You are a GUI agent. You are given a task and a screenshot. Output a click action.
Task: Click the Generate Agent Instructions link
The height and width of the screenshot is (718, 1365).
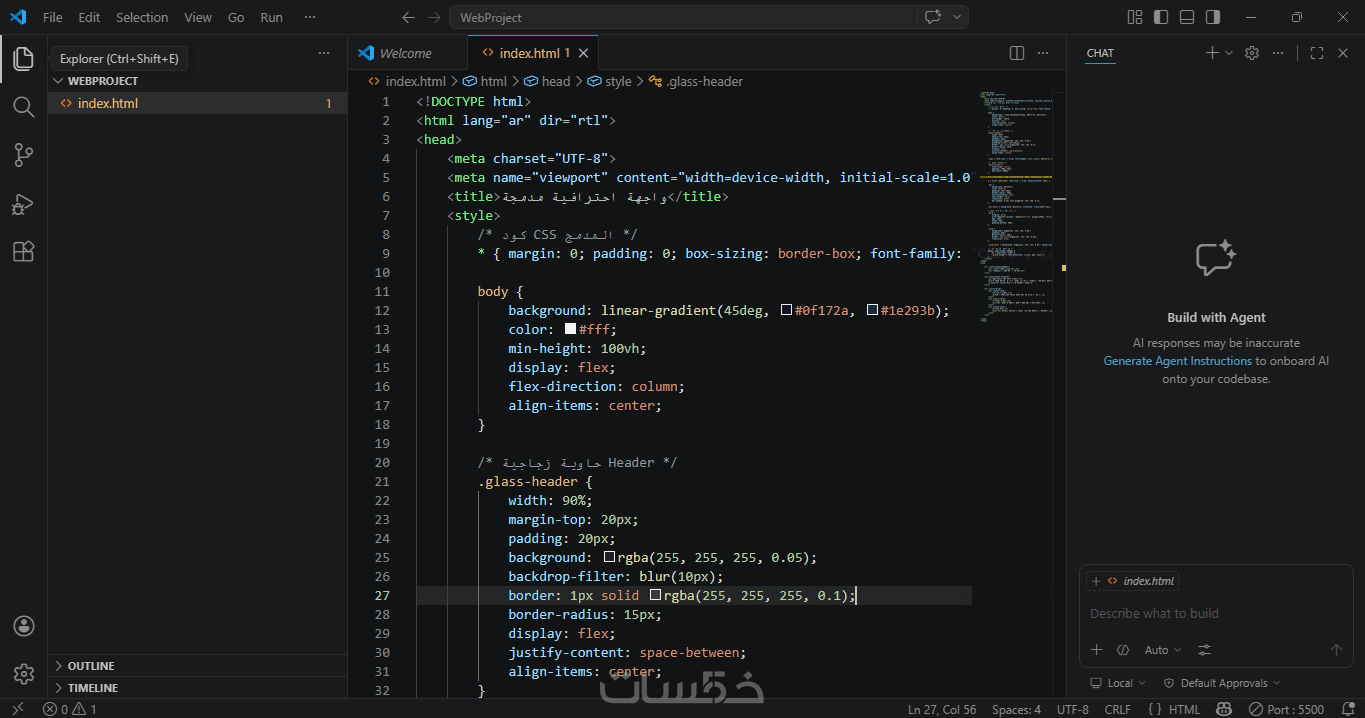pos(1177,361)
